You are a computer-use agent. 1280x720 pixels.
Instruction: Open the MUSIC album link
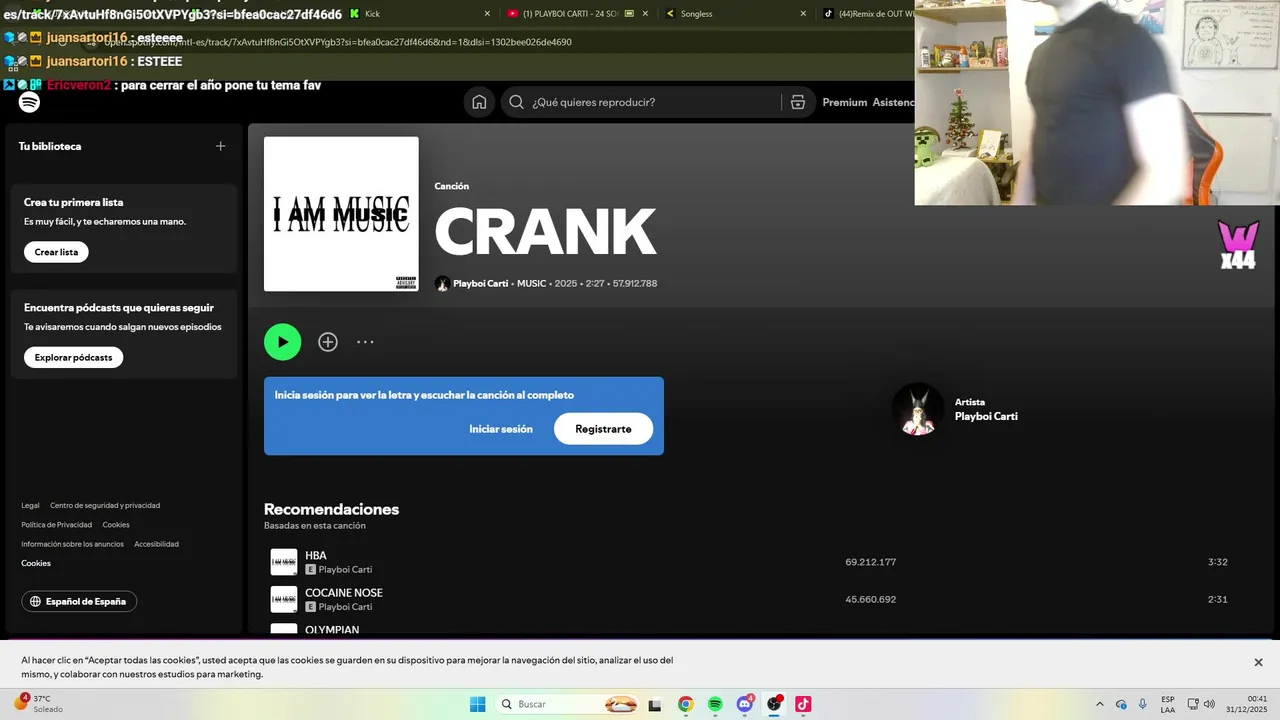point(532,284)
